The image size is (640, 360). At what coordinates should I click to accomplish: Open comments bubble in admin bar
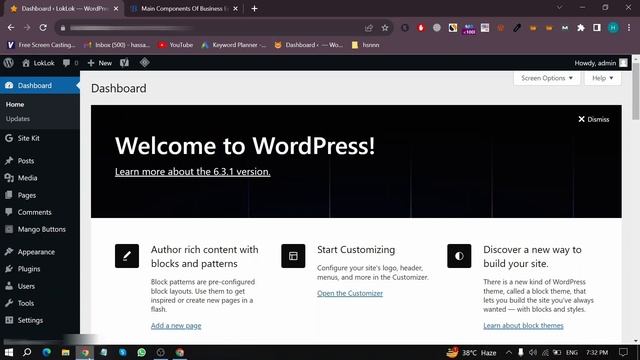[70, 63]
